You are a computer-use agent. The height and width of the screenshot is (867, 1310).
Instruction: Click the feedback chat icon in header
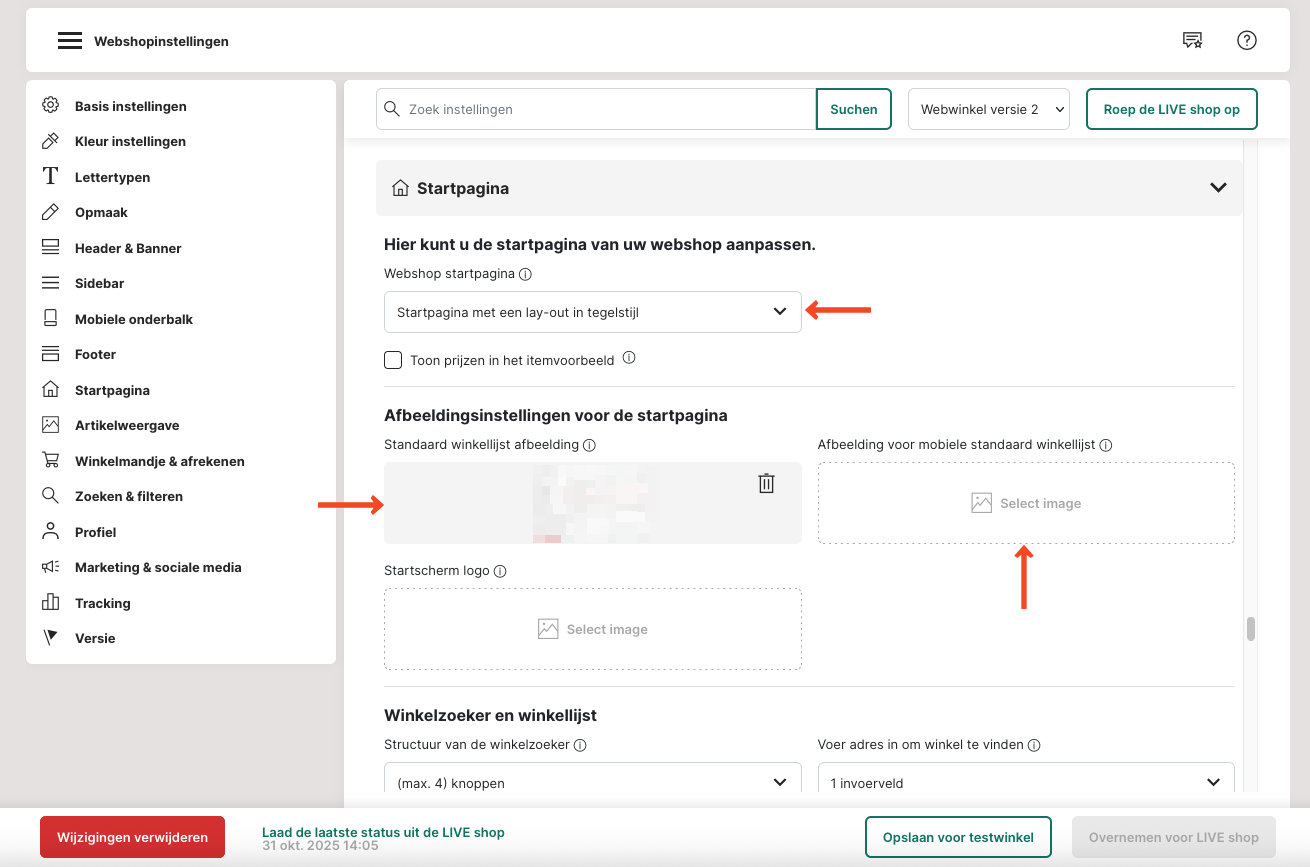(x=1192, y=40)
